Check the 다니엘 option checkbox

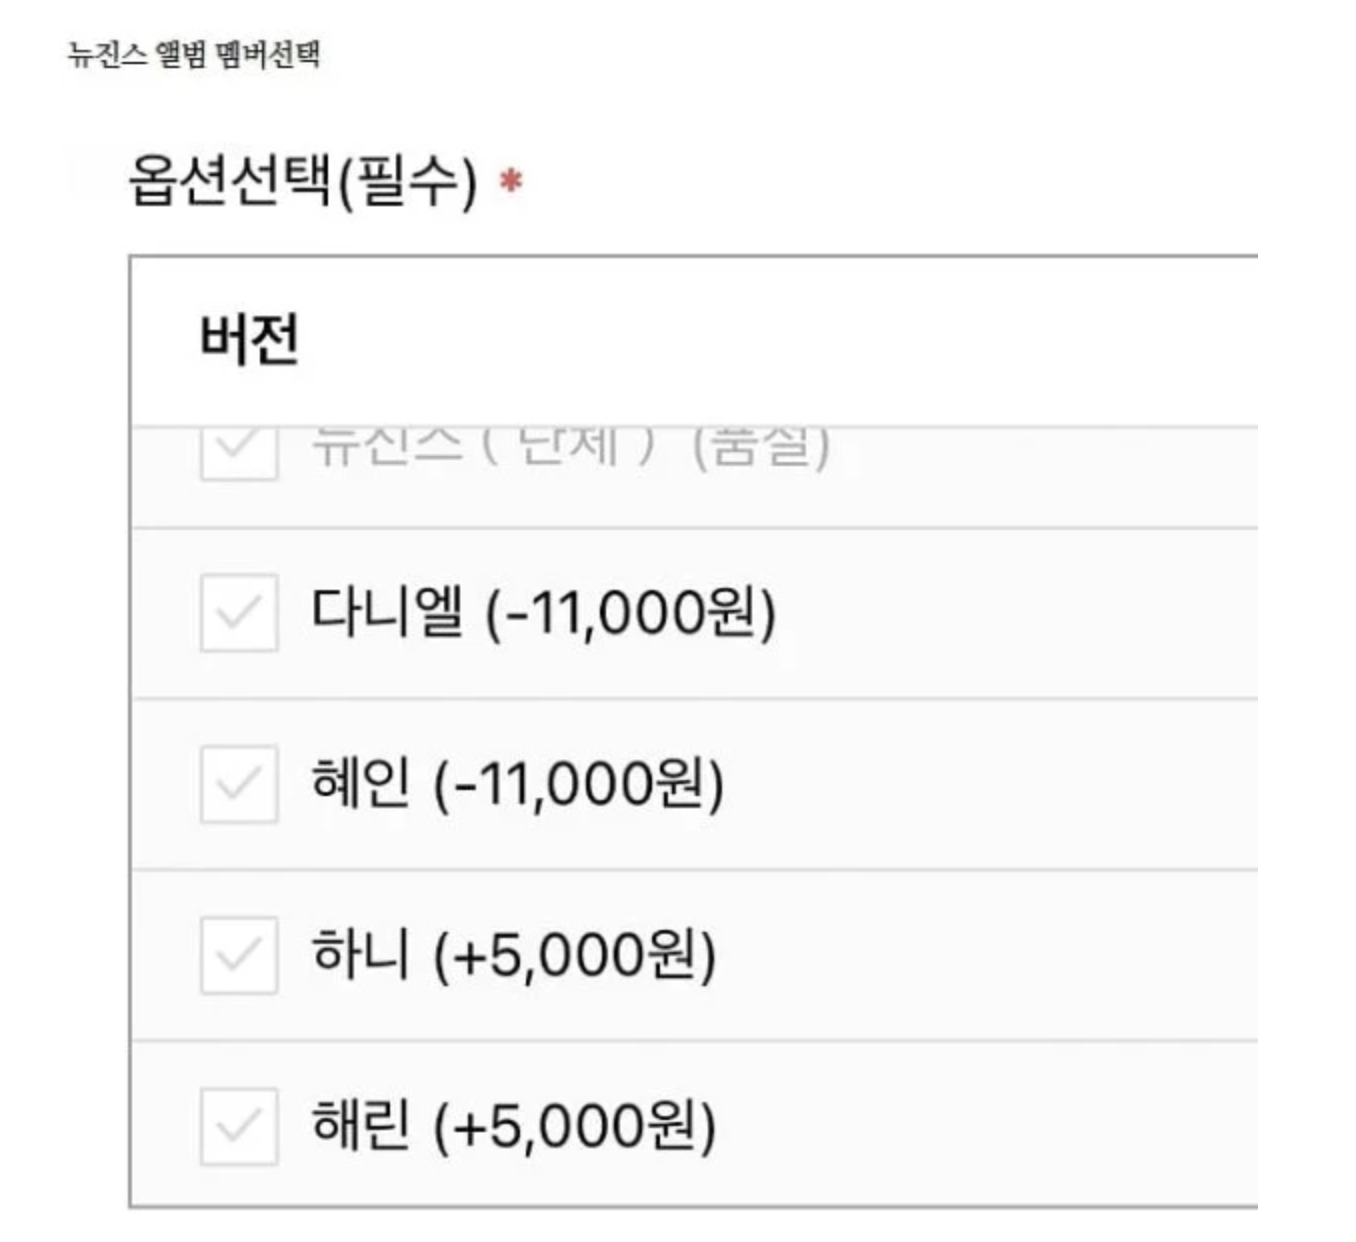238,612
